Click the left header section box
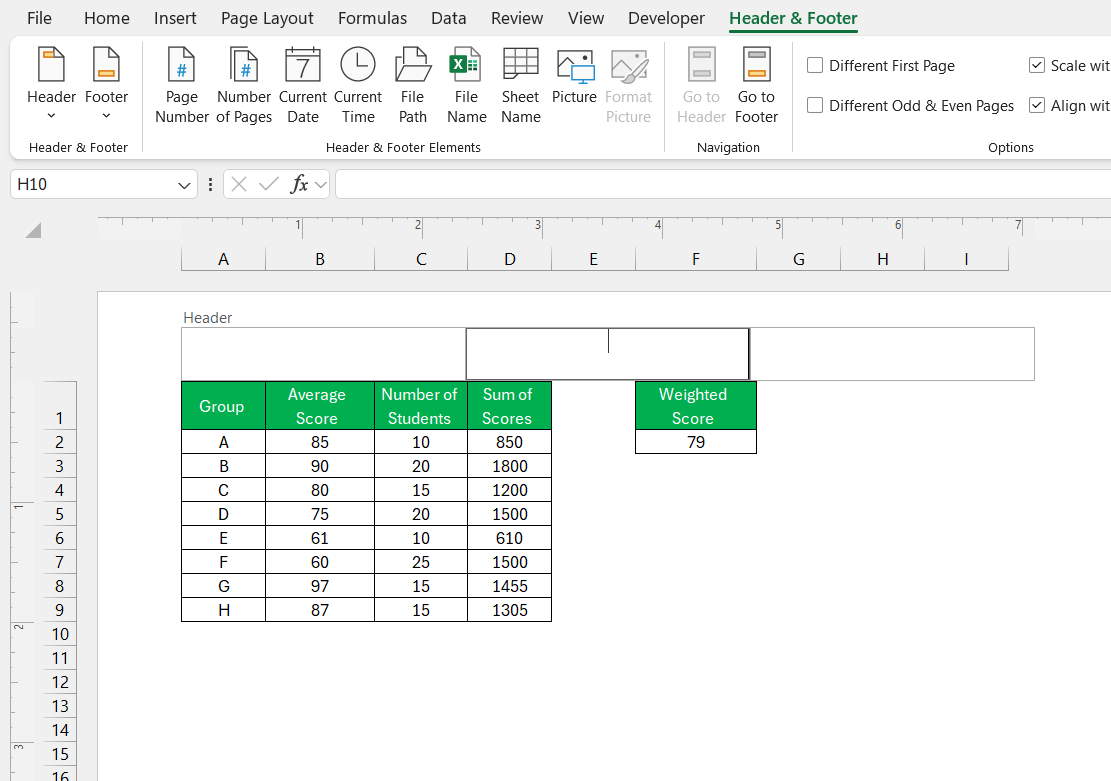 [323, 354]
